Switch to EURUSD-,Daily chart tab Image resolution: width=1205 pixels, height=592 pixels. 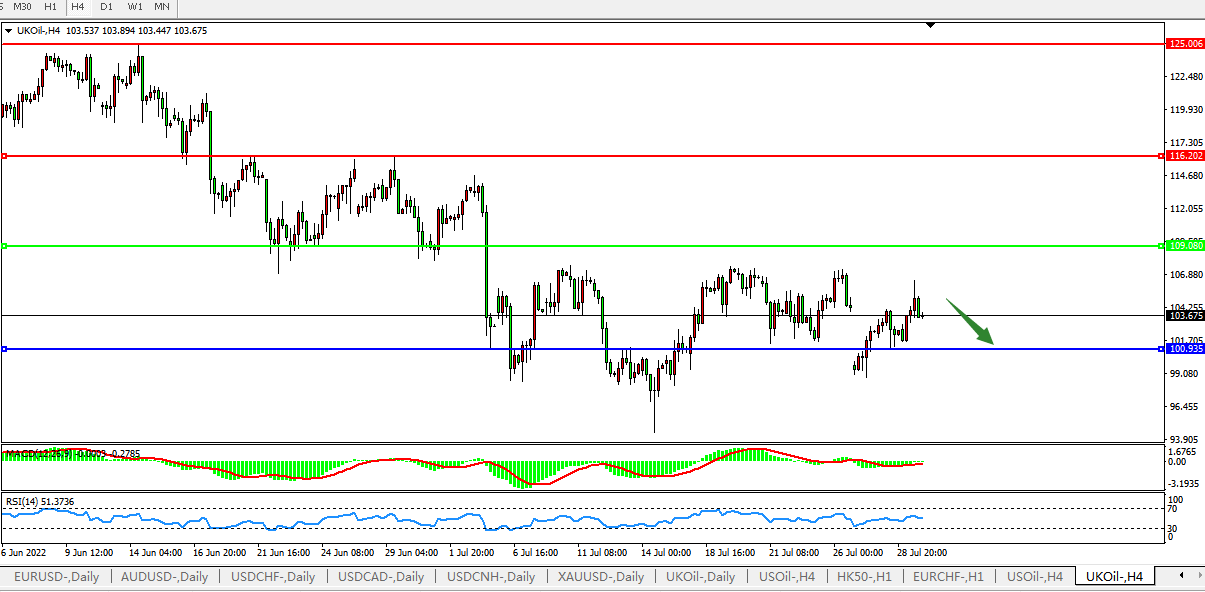coord(58,577)
